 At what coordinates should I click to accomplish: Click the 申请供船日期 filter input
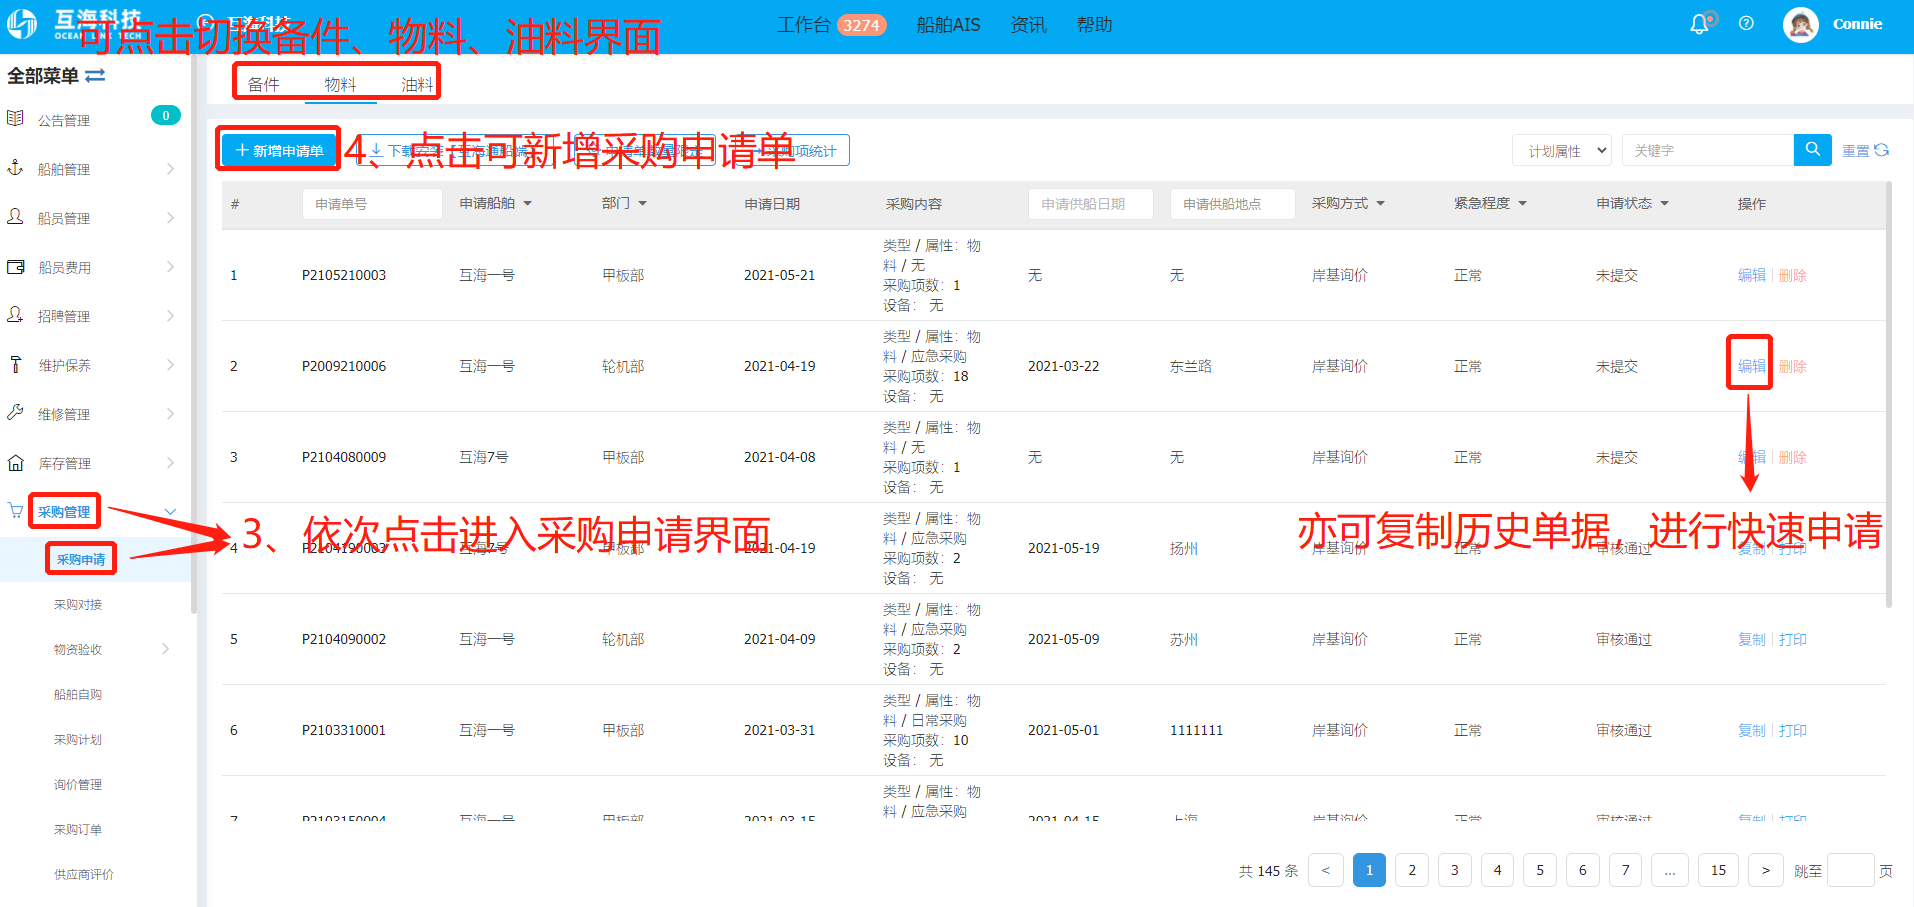1090,204
